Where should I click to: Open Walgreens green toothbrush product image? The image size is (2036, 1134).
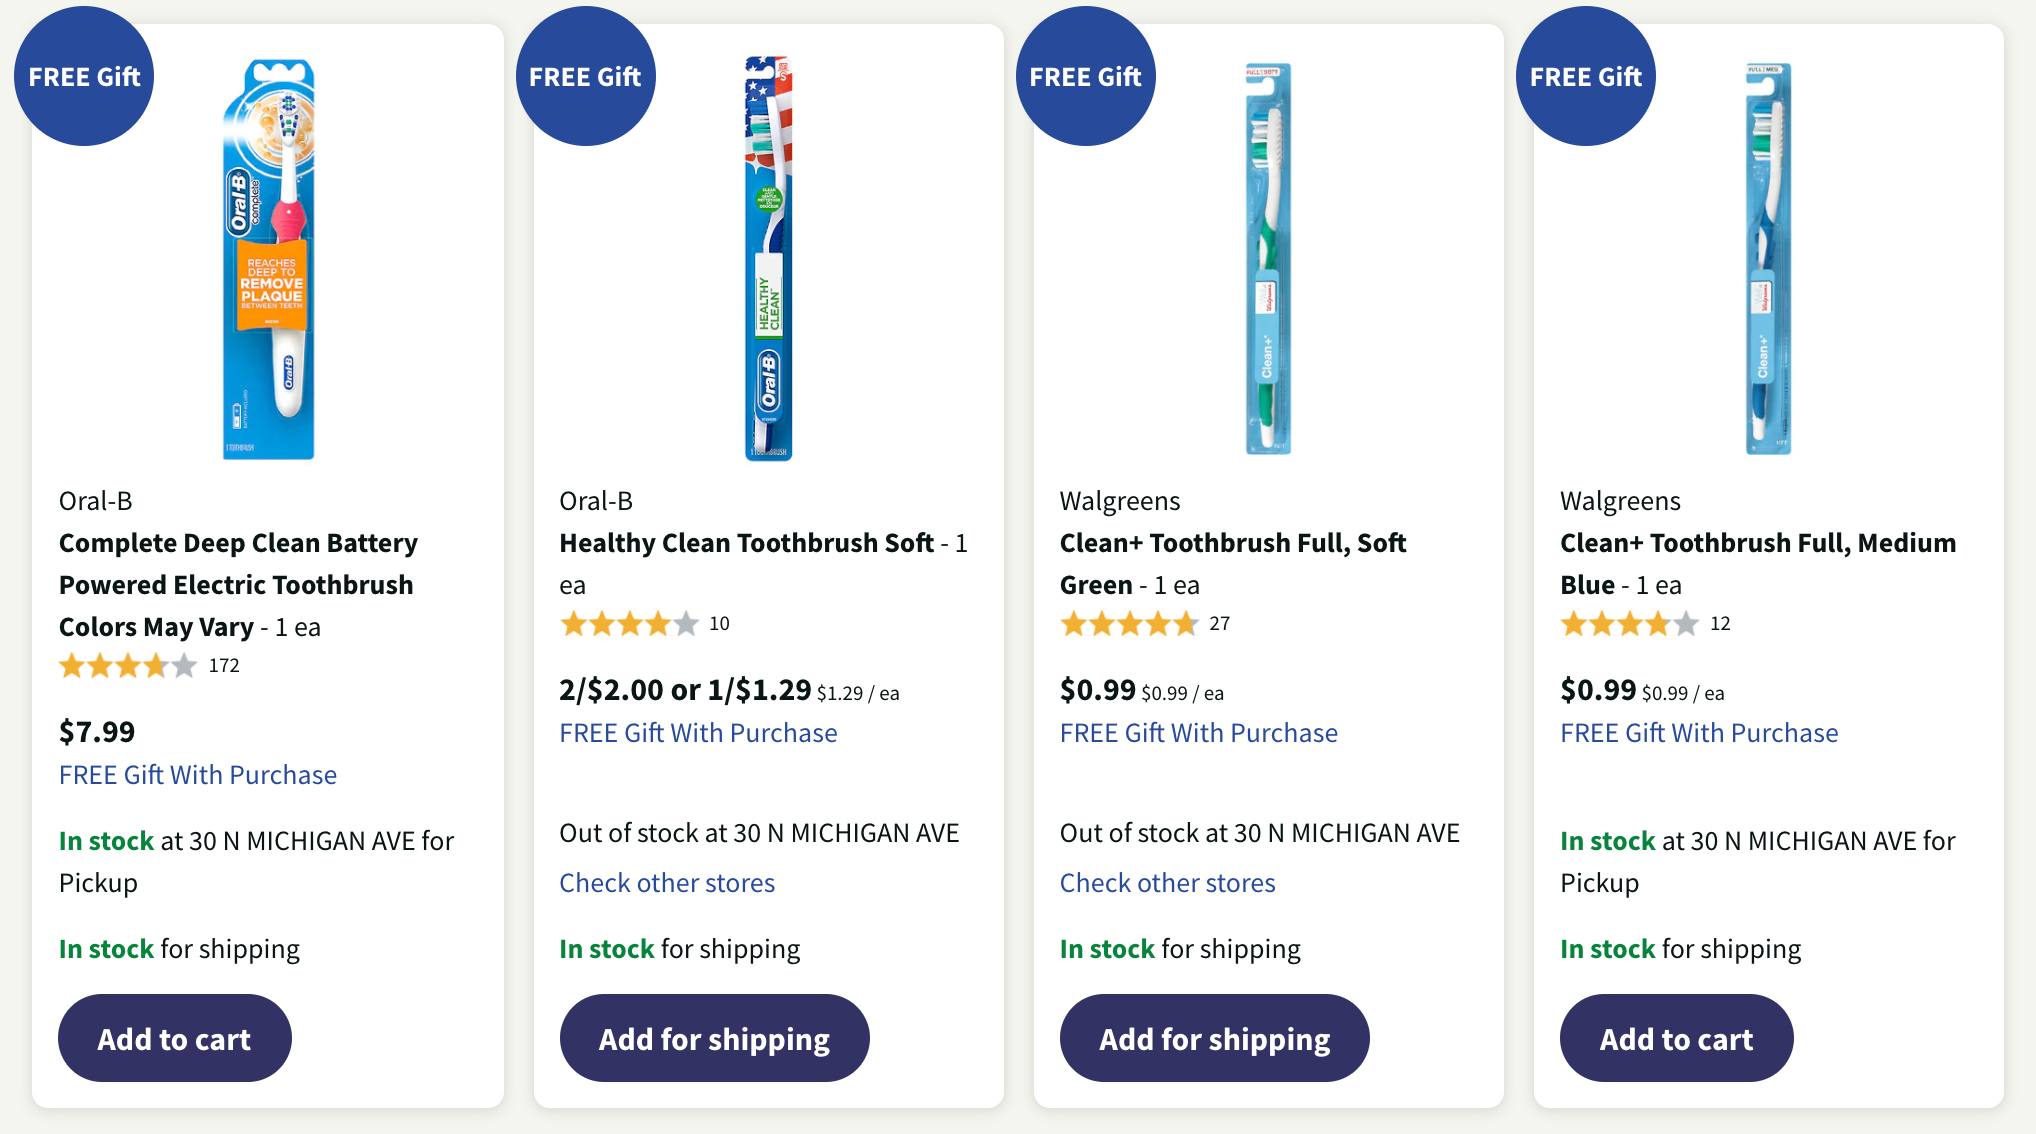click(1268, 259)
